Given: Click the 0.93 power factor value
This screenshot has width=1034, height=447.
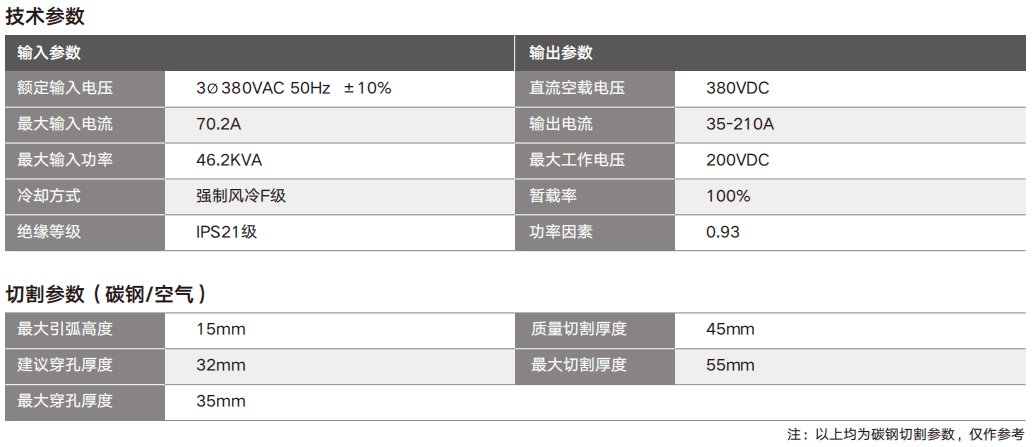Looking at the screenshot, I should [x=723, y=232].
